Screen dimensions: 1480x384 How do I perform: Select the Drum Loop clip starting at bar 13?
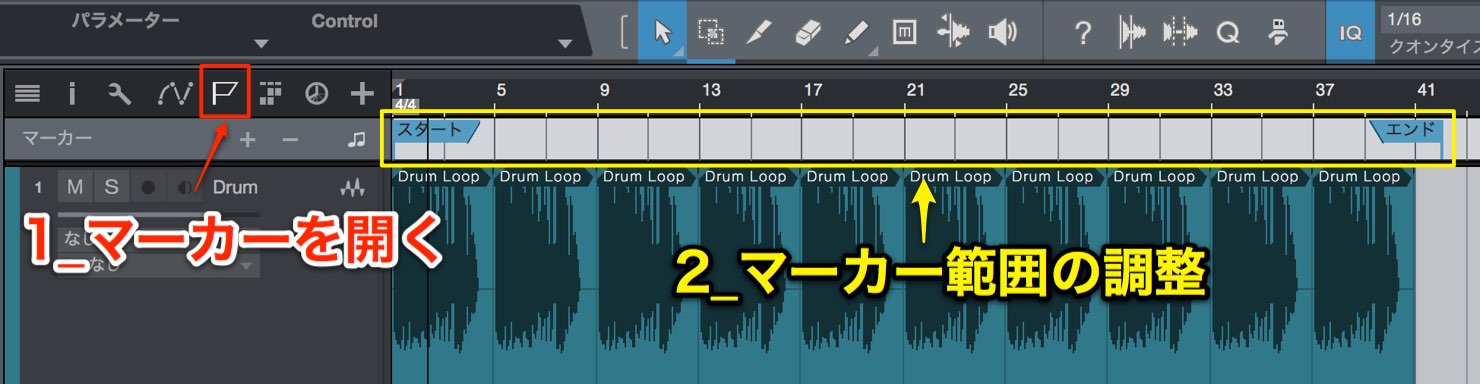[750, 275]
